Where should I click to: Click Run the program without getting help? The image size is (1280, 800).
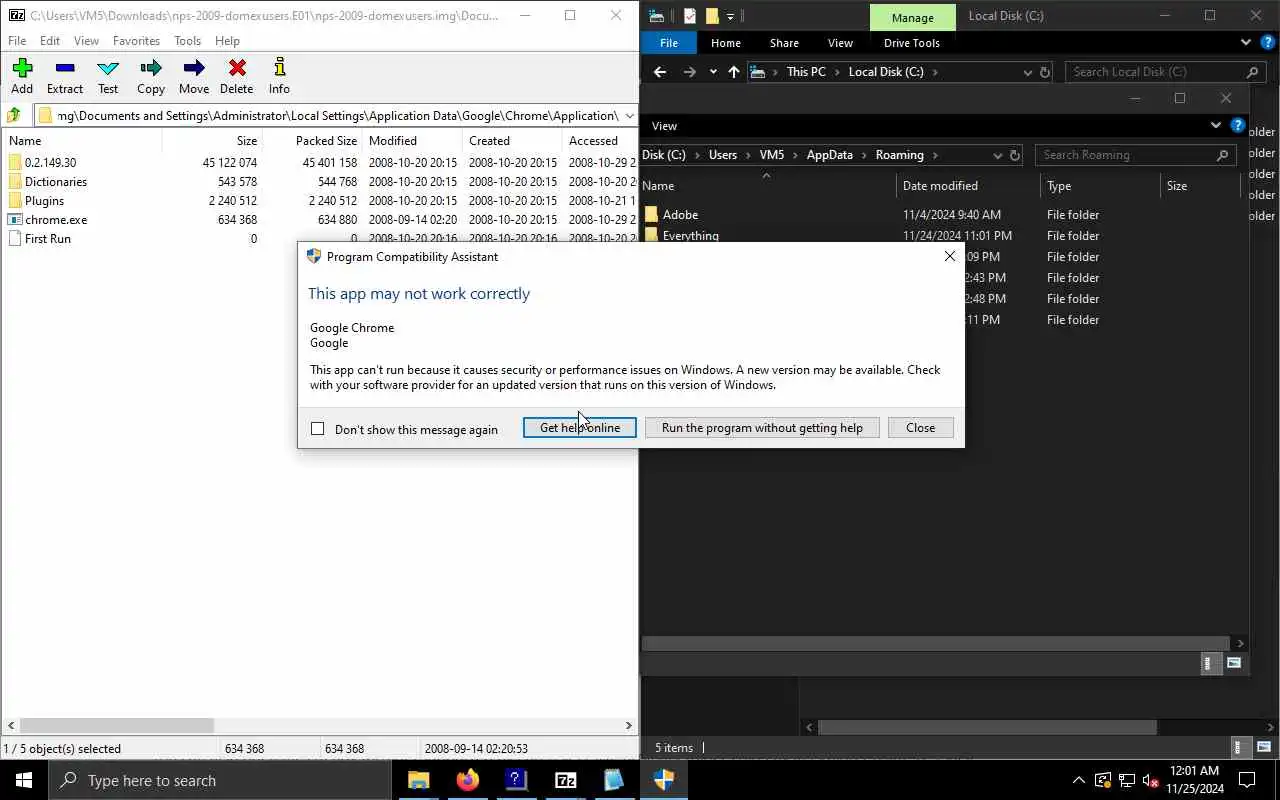pos(762,427)
